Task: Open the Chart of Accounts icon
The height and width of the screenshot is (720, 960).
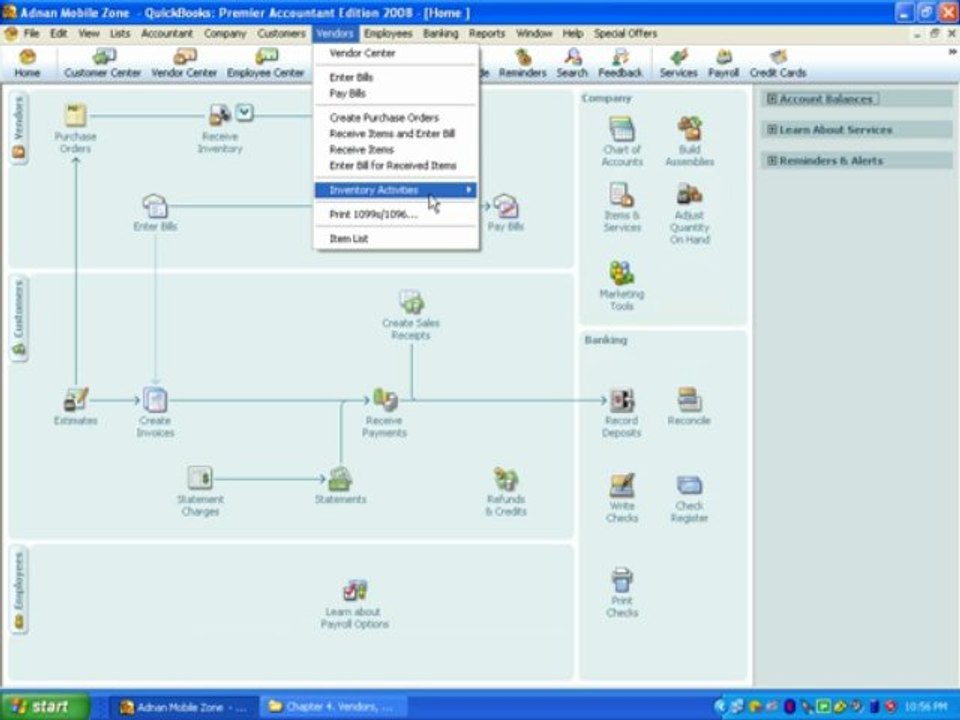Action: [622, 129]
